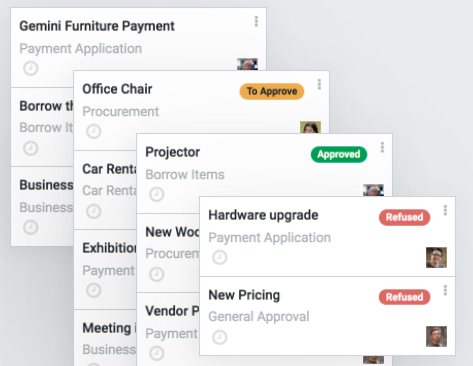Open the New Pricing request title
The height and width of the screenshot is (366, 473).
[x=244, y=295]
